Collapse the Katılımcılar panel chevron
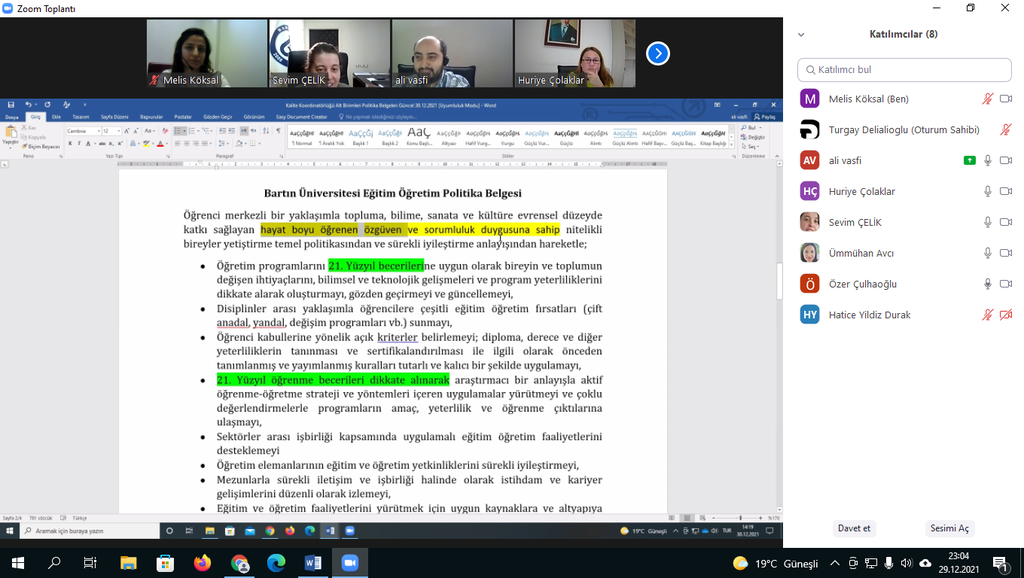This screenshot has height=578, width=1024. click(x=801, y=34)
